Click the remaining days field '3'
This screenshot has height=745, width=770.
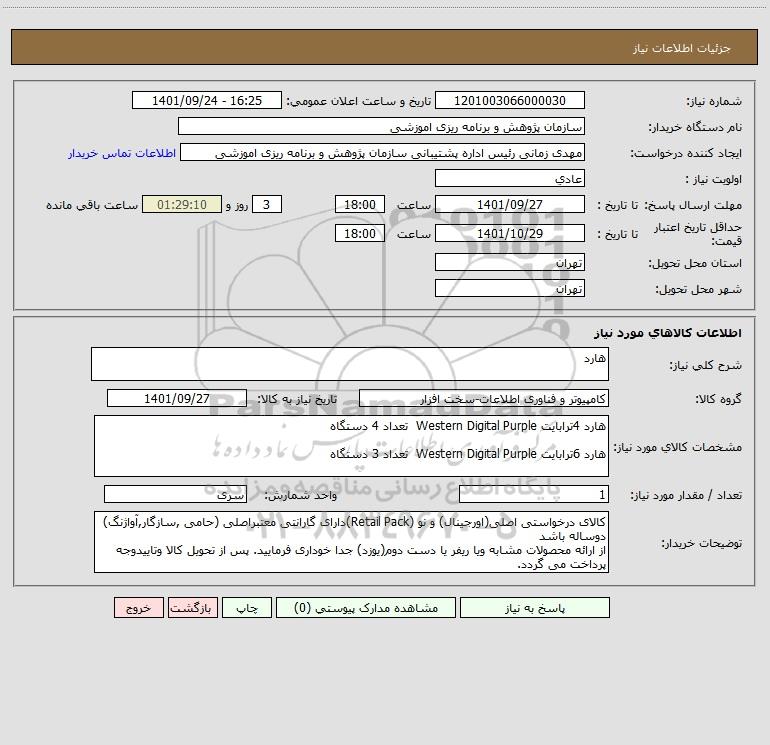[x=267, y=205]
